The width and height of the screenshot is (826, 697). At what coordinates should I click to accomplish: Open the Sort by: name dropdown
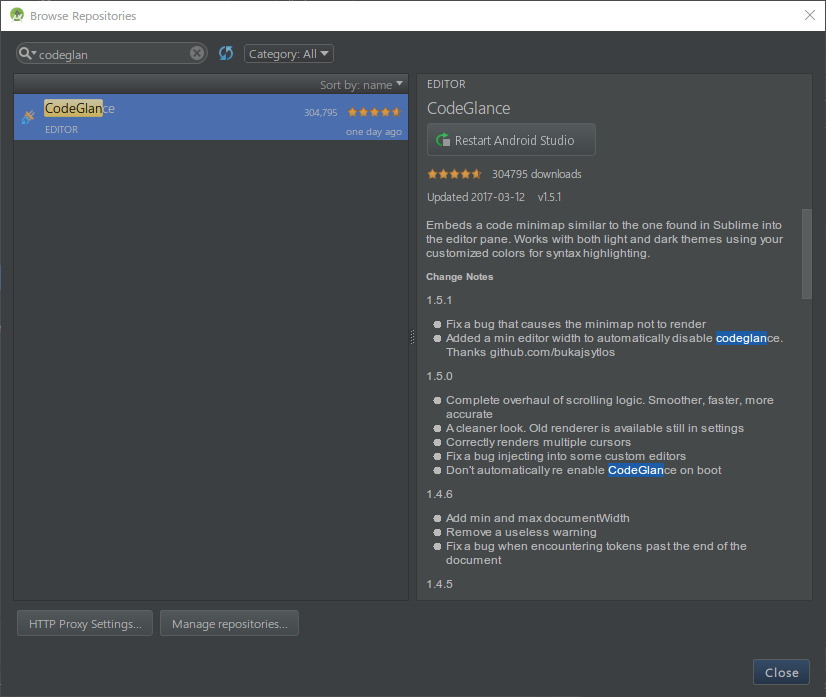tap(361, 85)
